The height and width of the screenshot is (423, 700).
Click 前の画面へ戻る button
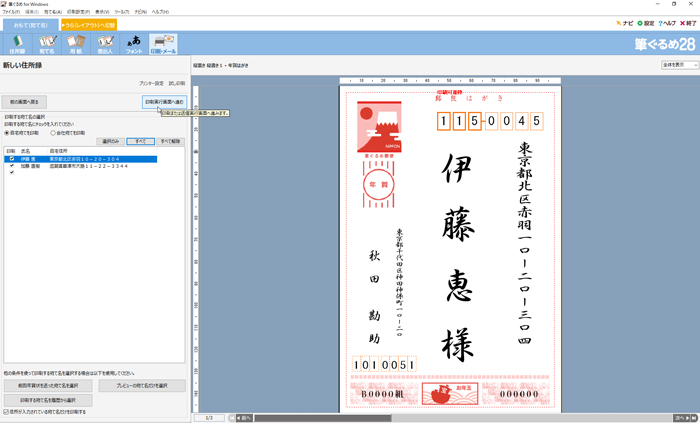click(x=25, y=102)
